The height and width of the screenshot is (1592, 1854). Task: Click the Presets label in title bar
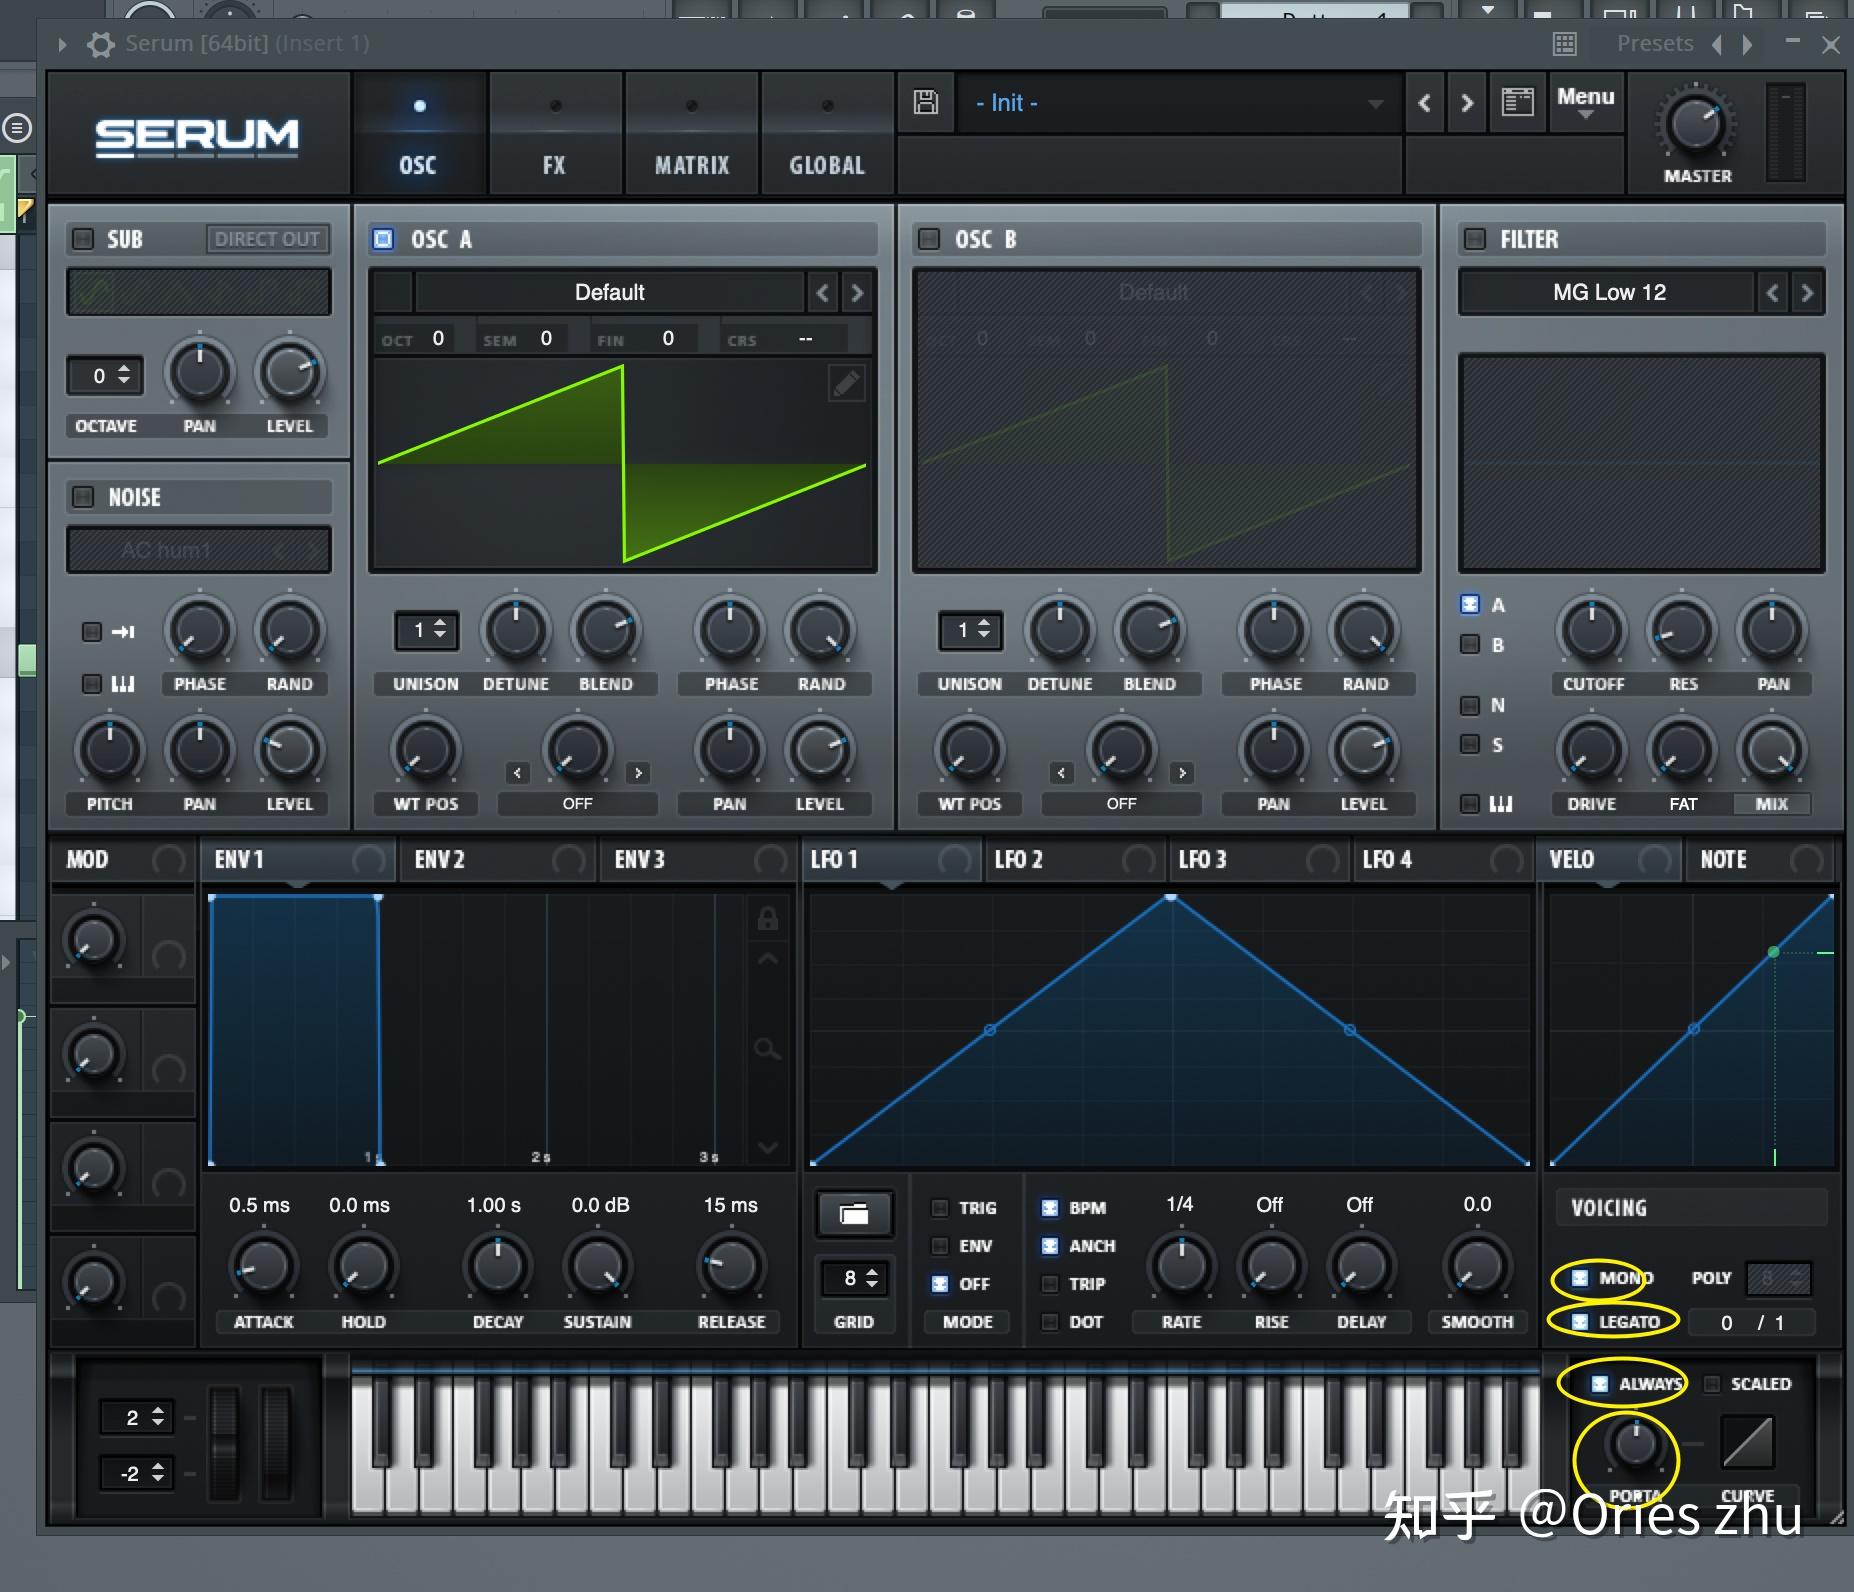point(1655,44)
